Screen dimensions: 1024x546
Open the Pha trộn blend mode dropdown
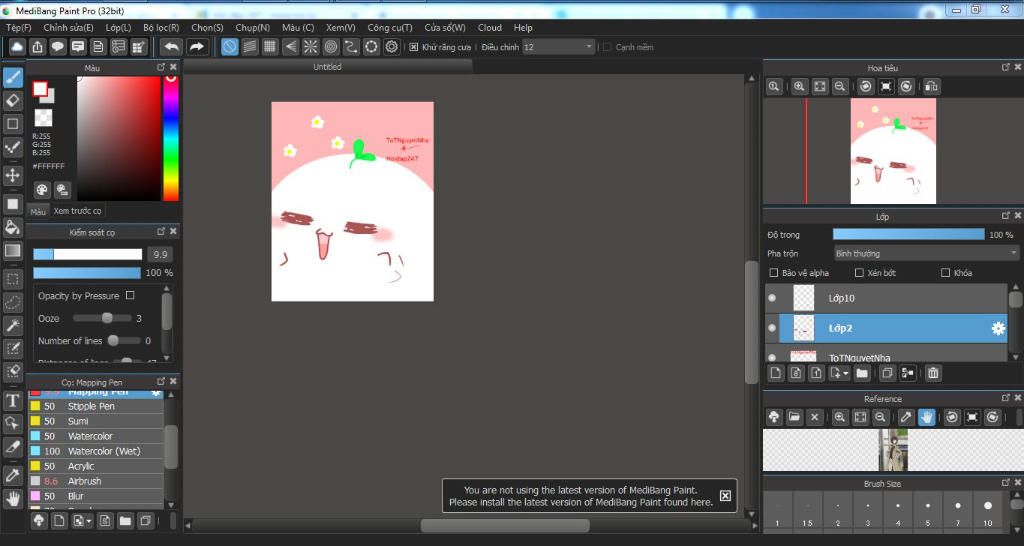926,253
